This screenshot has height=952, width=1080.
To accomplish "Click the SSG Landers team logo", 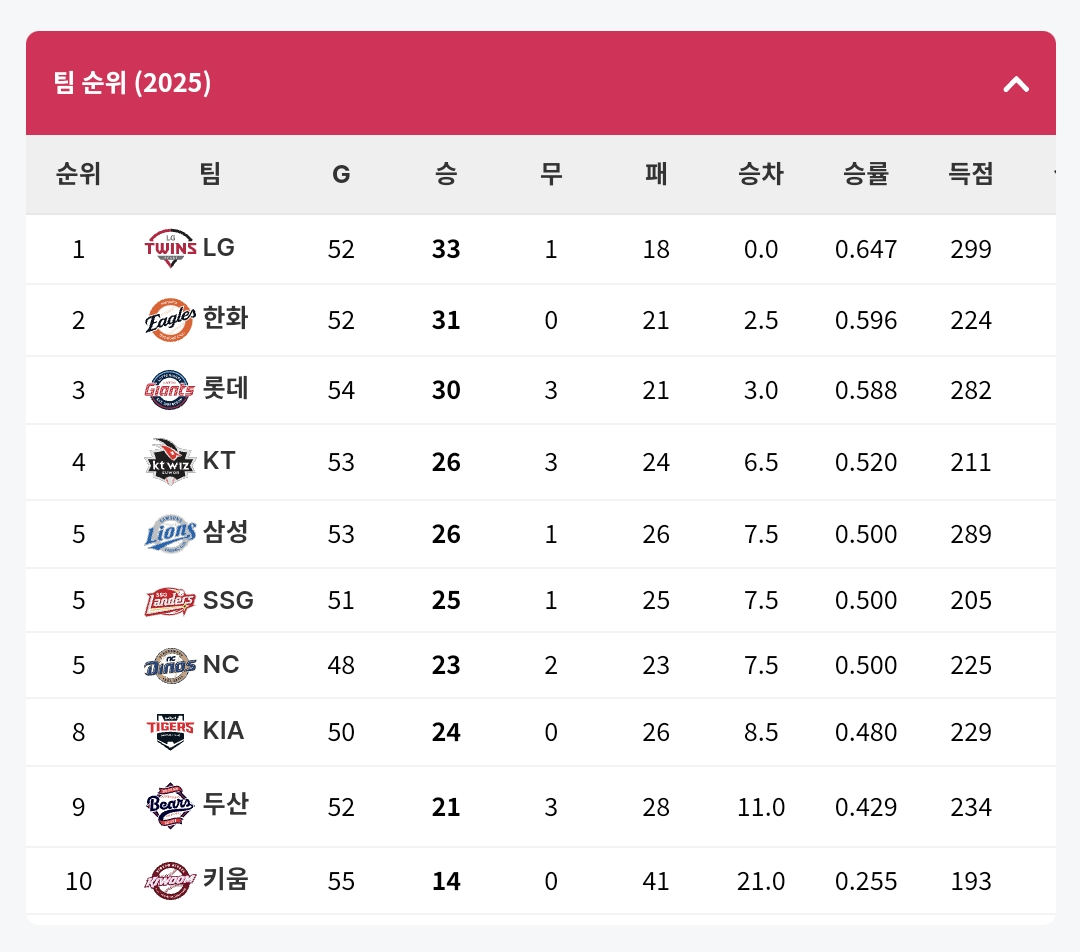I will pyautogui.click(x=170, y=601).
